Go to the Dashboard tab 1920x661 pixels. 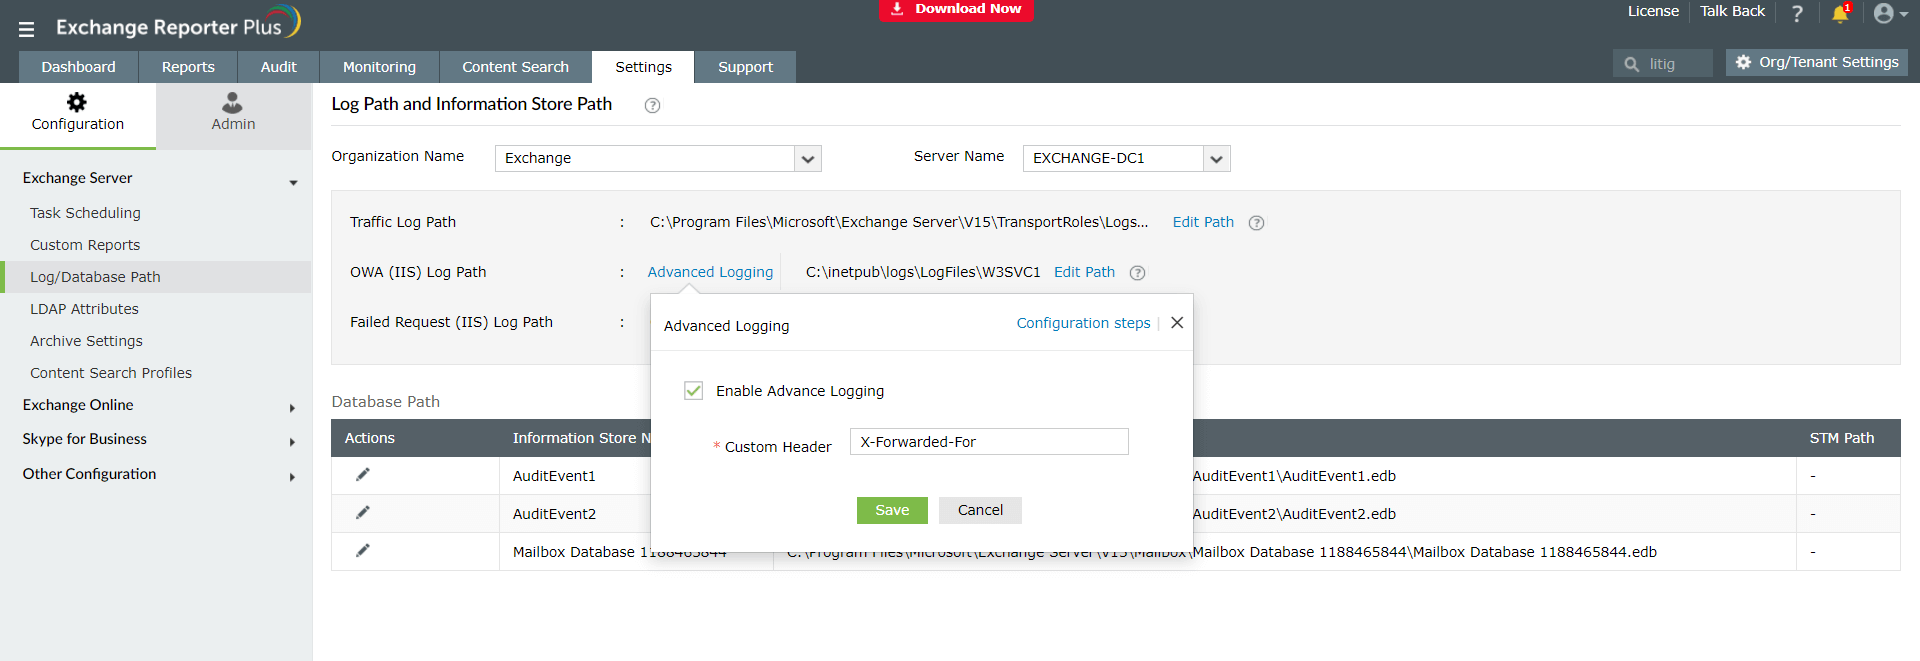(x=78, y=67)
